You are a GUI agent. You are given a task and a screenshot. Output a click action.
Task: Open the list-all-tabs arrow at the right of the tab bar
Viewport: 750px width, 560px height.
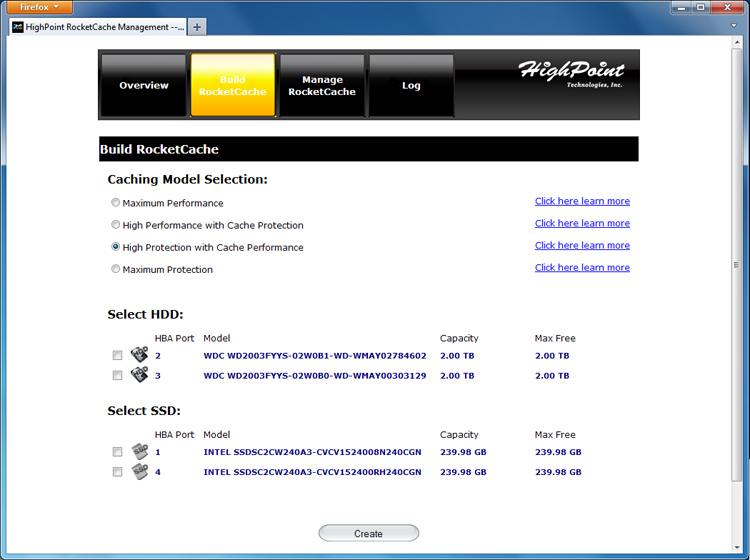pos(734,26)
